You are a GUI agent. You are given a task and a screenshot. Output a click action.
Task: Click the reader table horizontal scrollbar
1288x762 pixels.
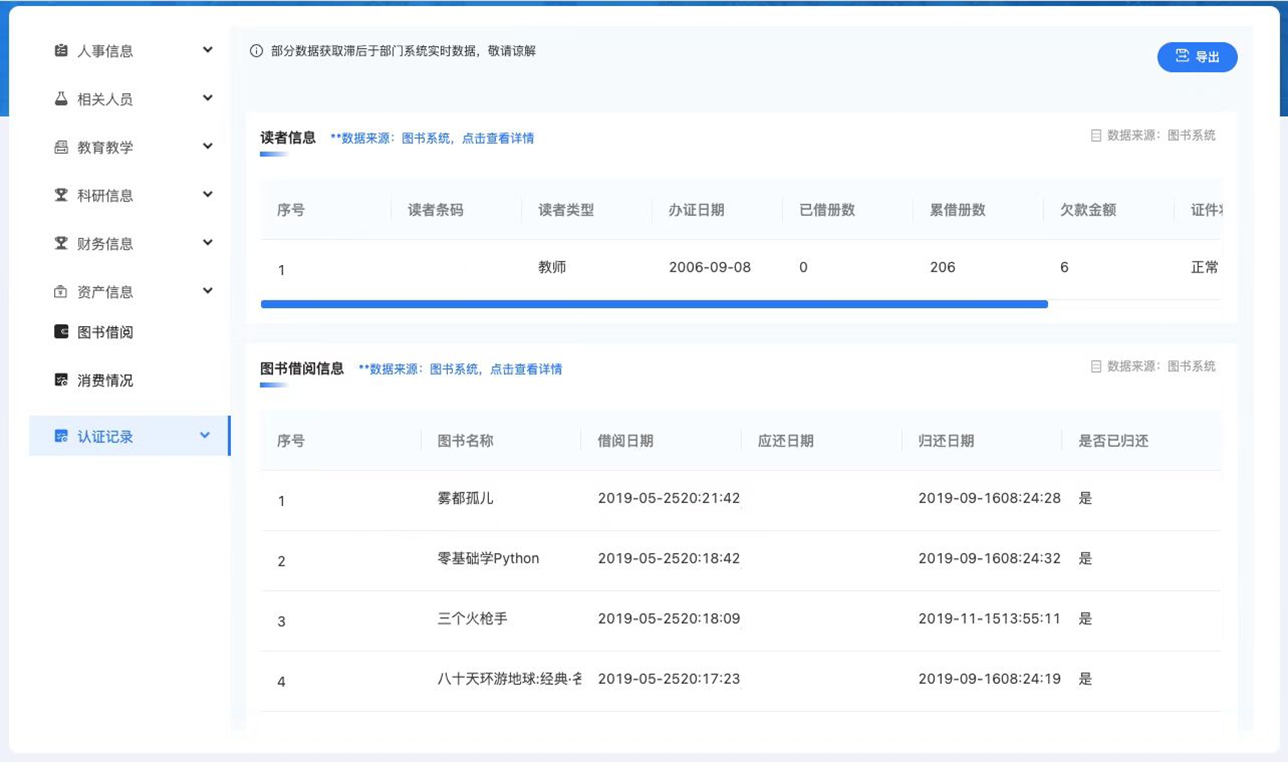tap(654, 304)
